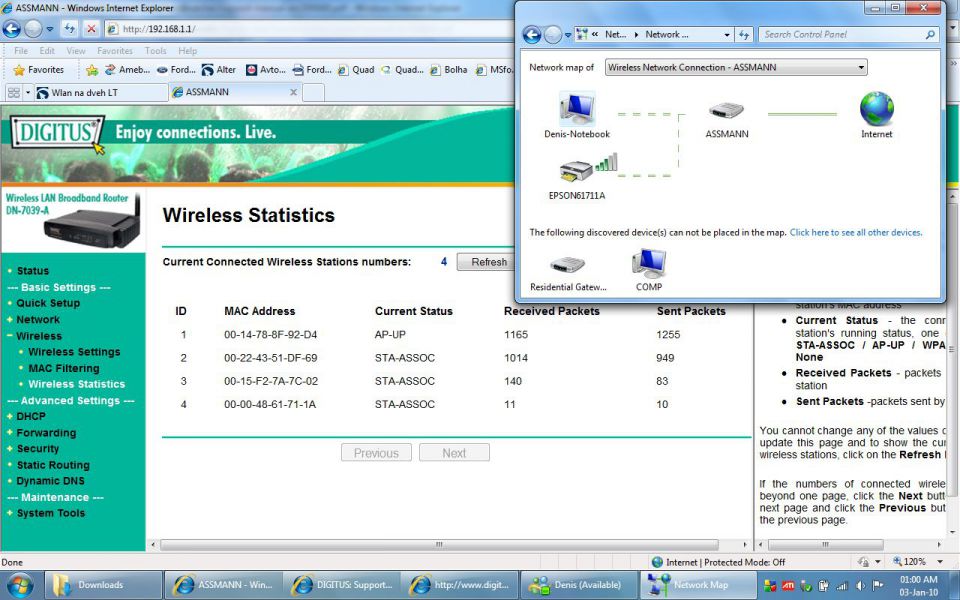Click 'Click here to see all other devices'
Screen dimensions: 960x600
pos(856,233)
